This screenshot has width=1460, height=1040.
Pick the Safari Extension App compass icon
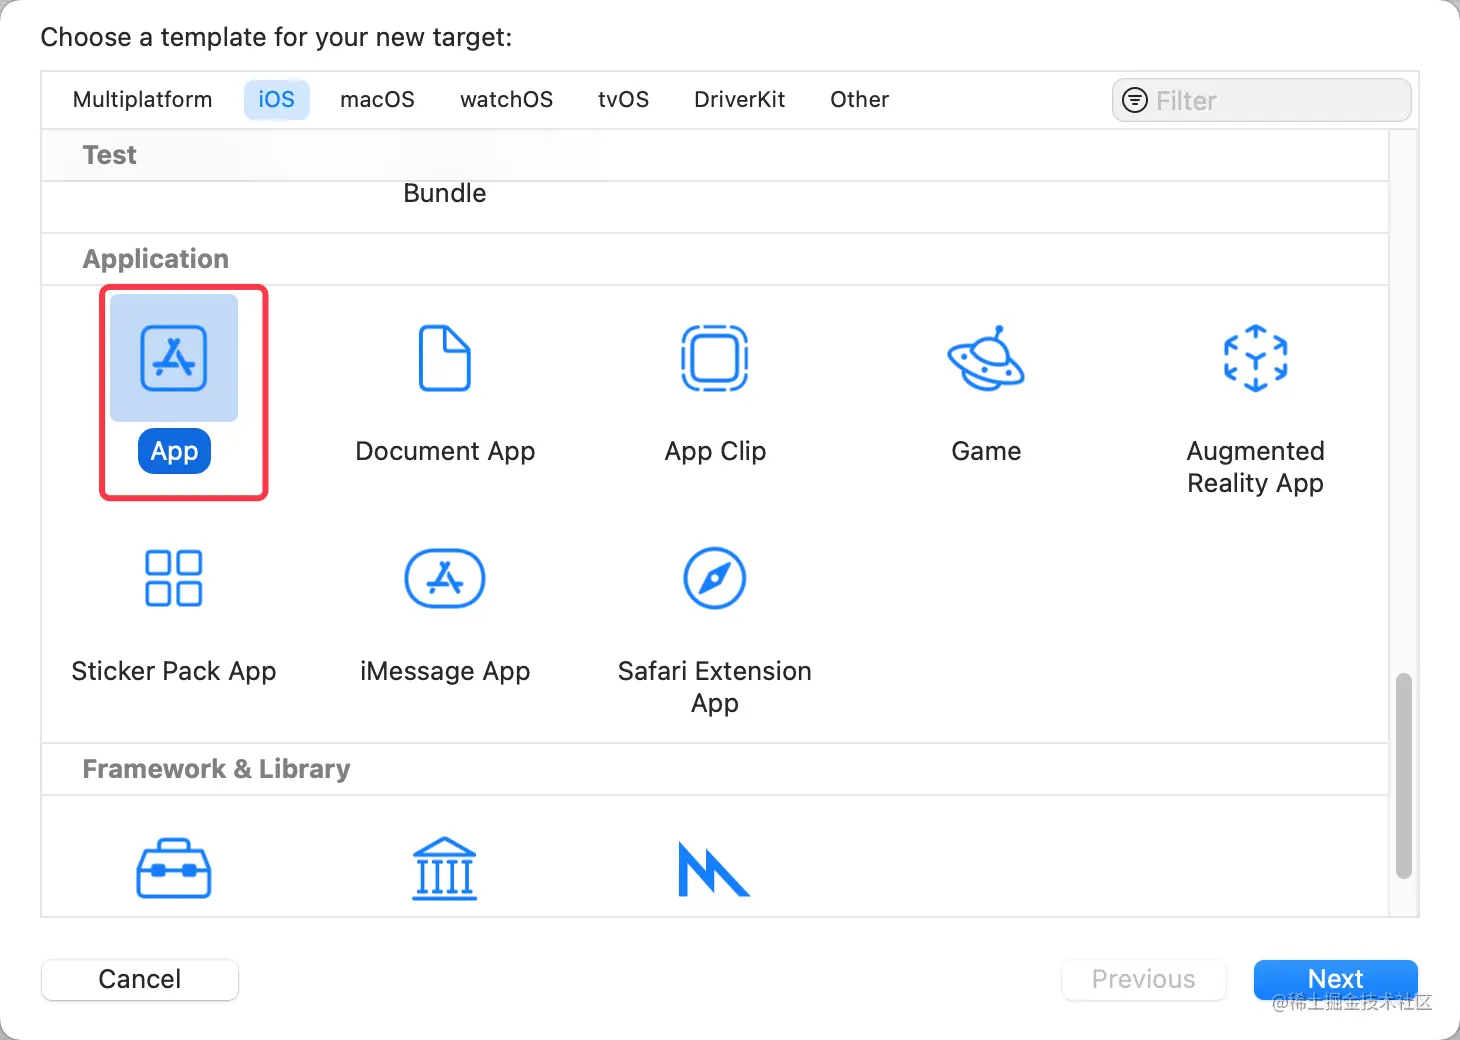(x=715, y=578)
